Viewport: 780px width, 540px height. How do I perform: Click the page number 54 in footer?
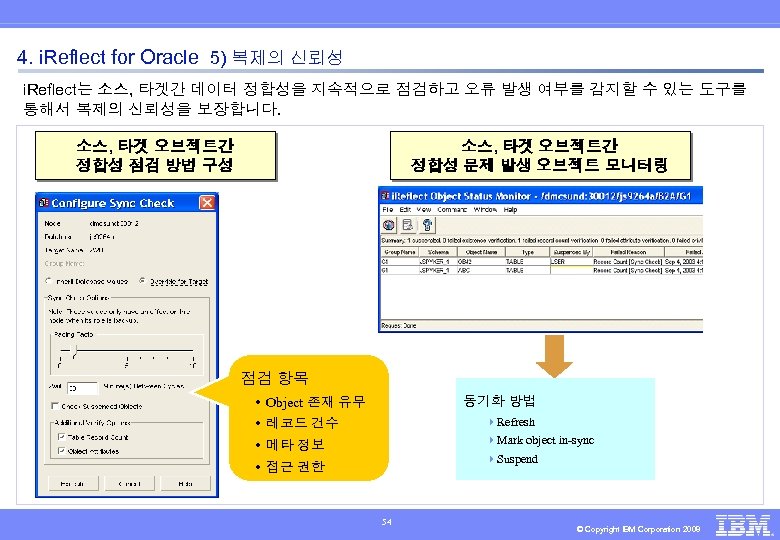387,522
